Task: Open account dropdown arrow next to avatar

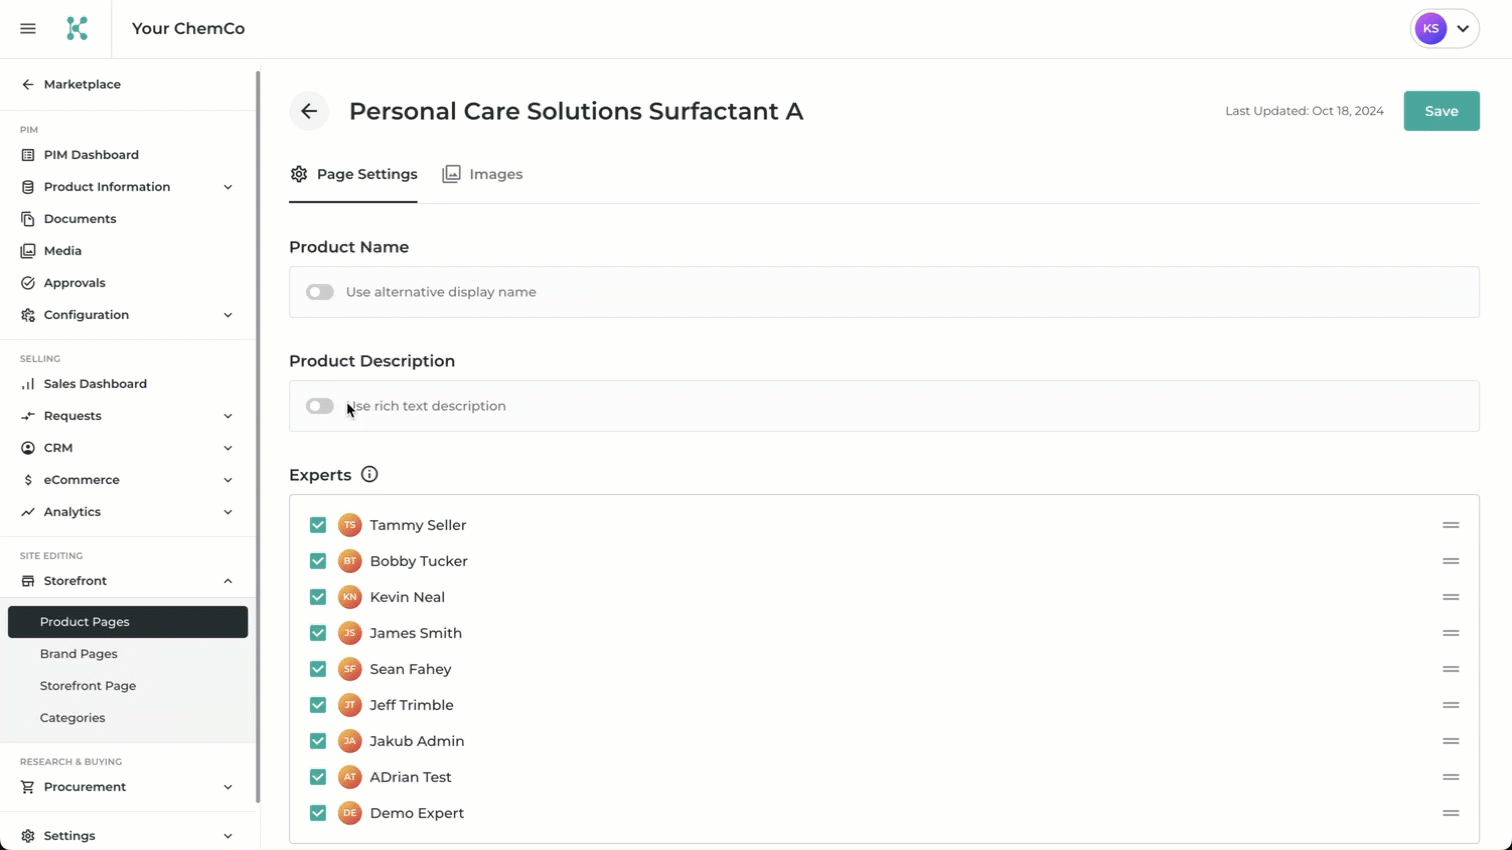Action: (x=1463, y=29)
